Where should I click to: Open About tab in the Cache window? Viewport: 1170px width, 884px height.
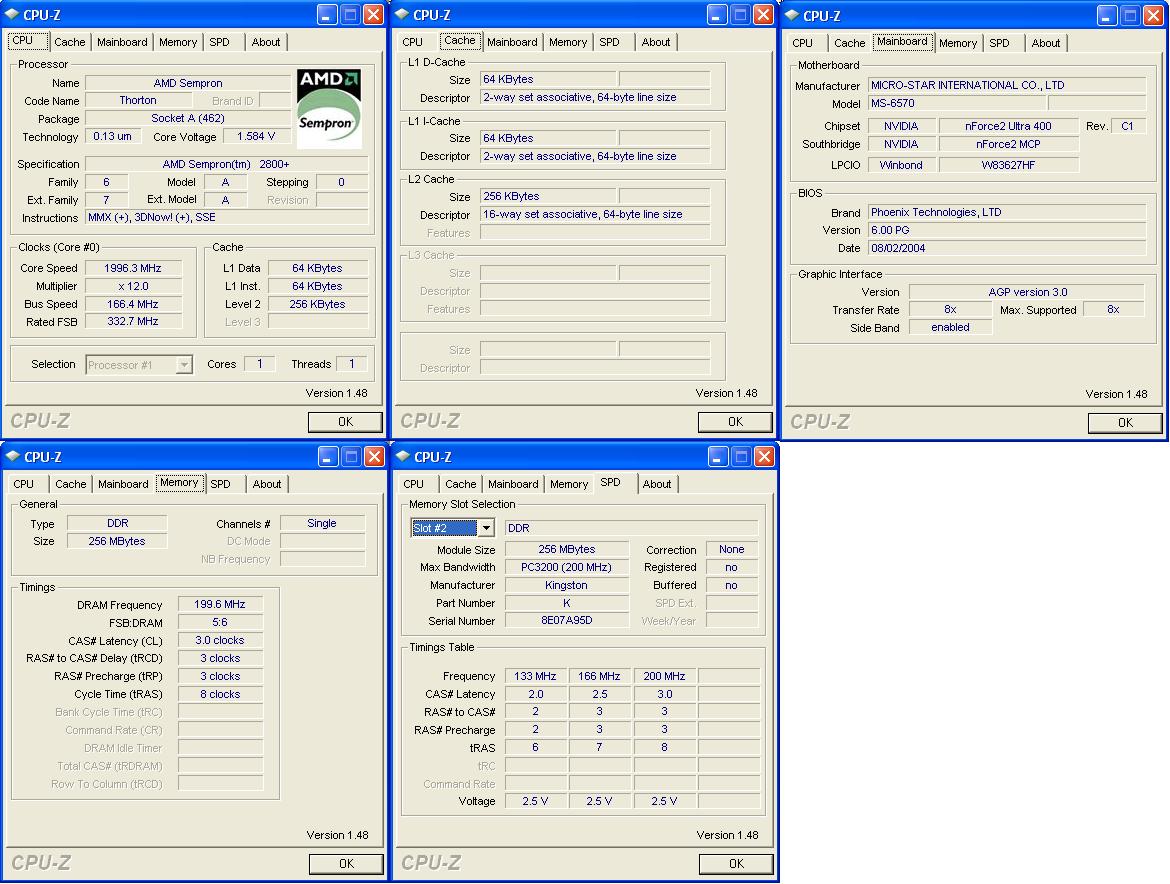pyautogui.click(x=656, y=43)
